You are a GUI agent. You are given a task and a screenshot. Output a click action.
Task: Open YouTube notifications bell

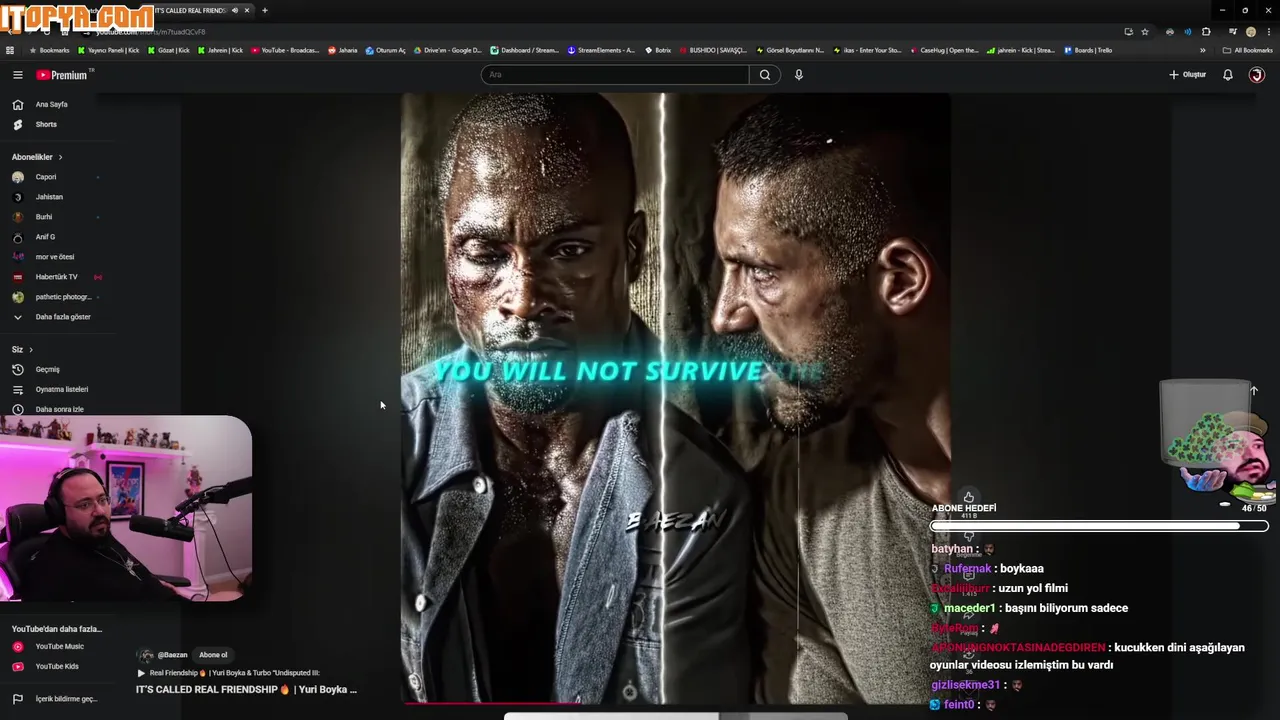(1228, 75)
